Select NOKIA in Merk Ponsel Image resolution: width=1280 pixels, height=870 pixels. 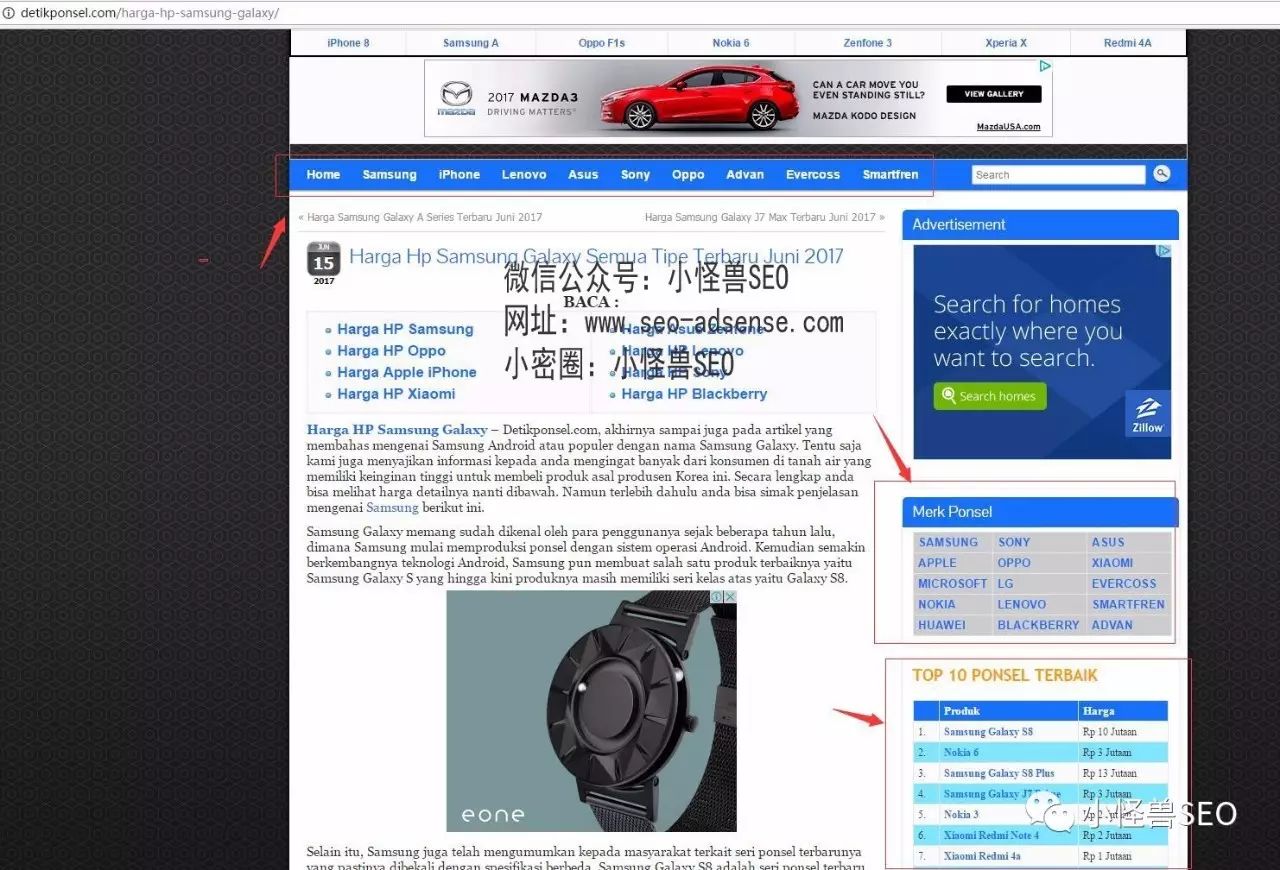(936, 605)
